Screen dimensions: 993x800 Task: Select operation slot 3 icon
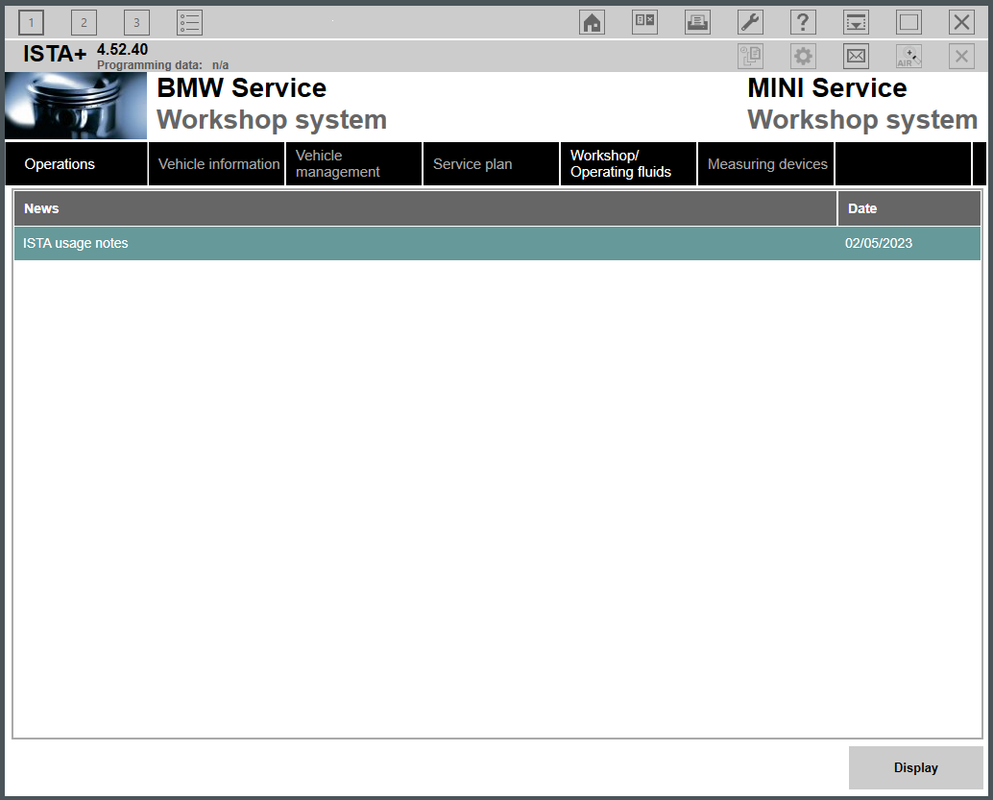coord(136,23)
